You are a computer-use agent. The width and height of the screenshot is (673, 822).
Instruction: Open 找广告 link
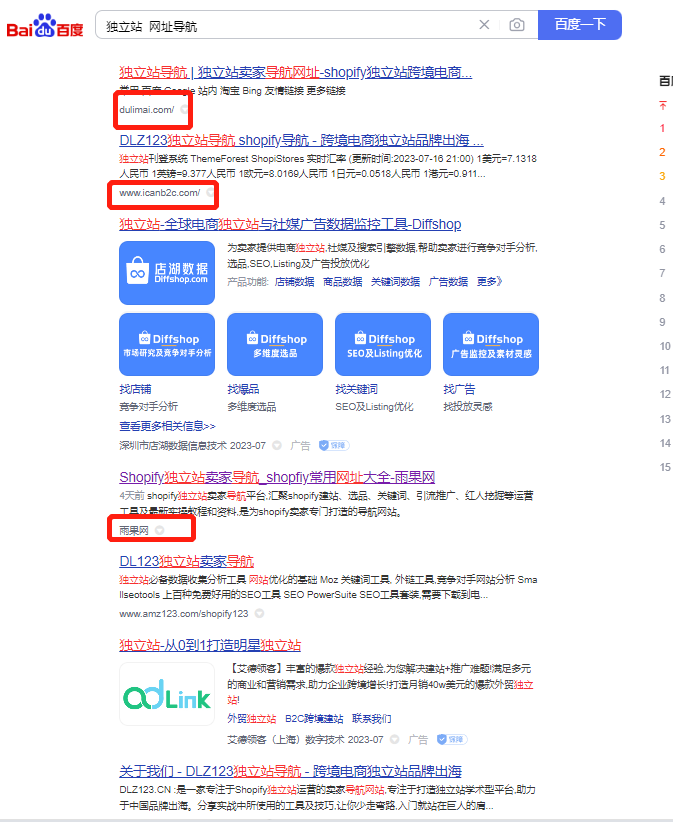(459, 389)
